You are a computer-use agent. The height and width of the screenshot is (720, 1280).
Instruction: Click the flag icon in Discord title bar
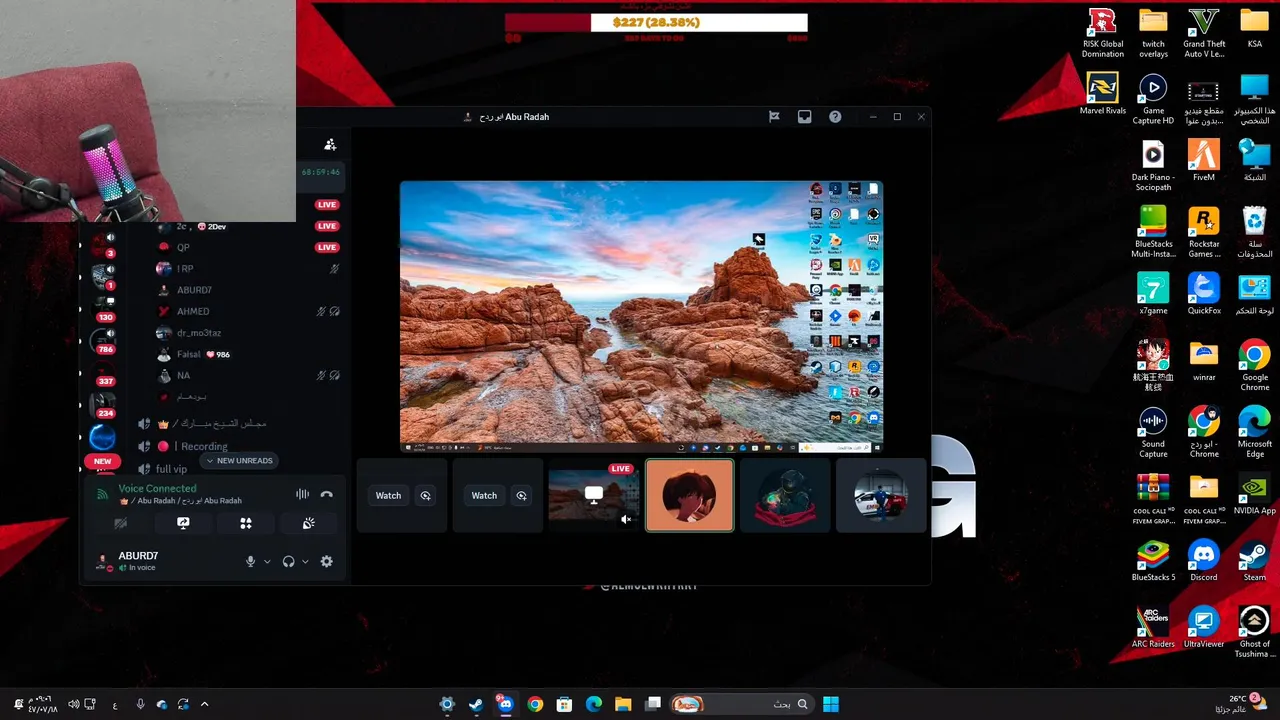point(773,117)
